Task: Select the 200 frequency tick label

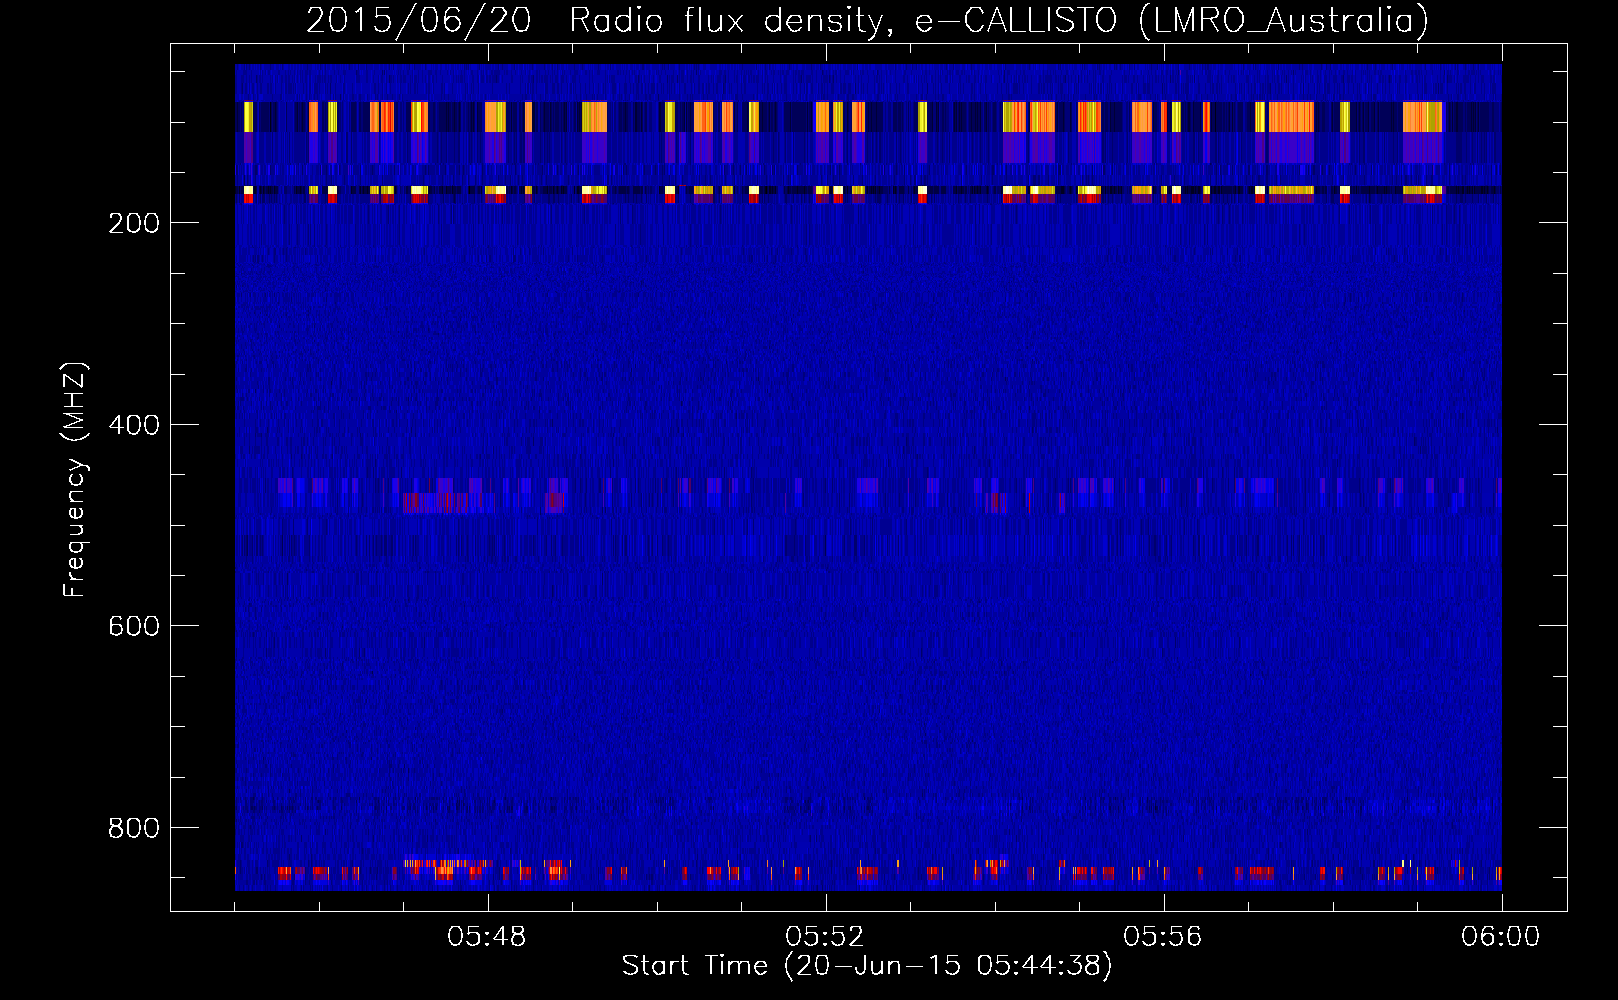Action: point(134,223)
